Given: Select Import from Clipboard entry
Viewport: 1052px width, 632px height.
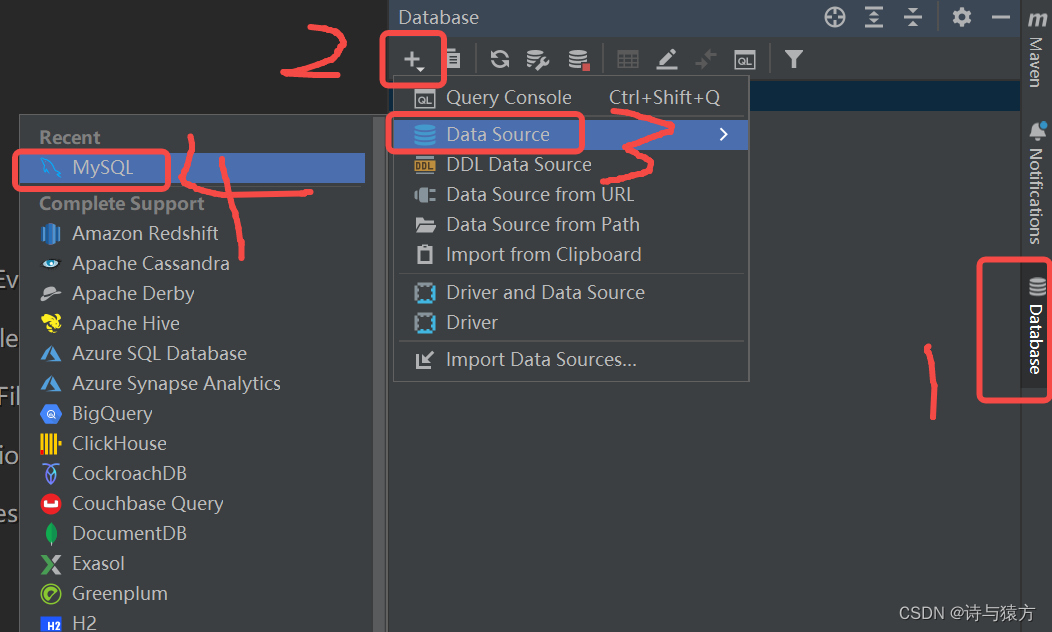Looking at the screenshot, I should click(570, 255).
